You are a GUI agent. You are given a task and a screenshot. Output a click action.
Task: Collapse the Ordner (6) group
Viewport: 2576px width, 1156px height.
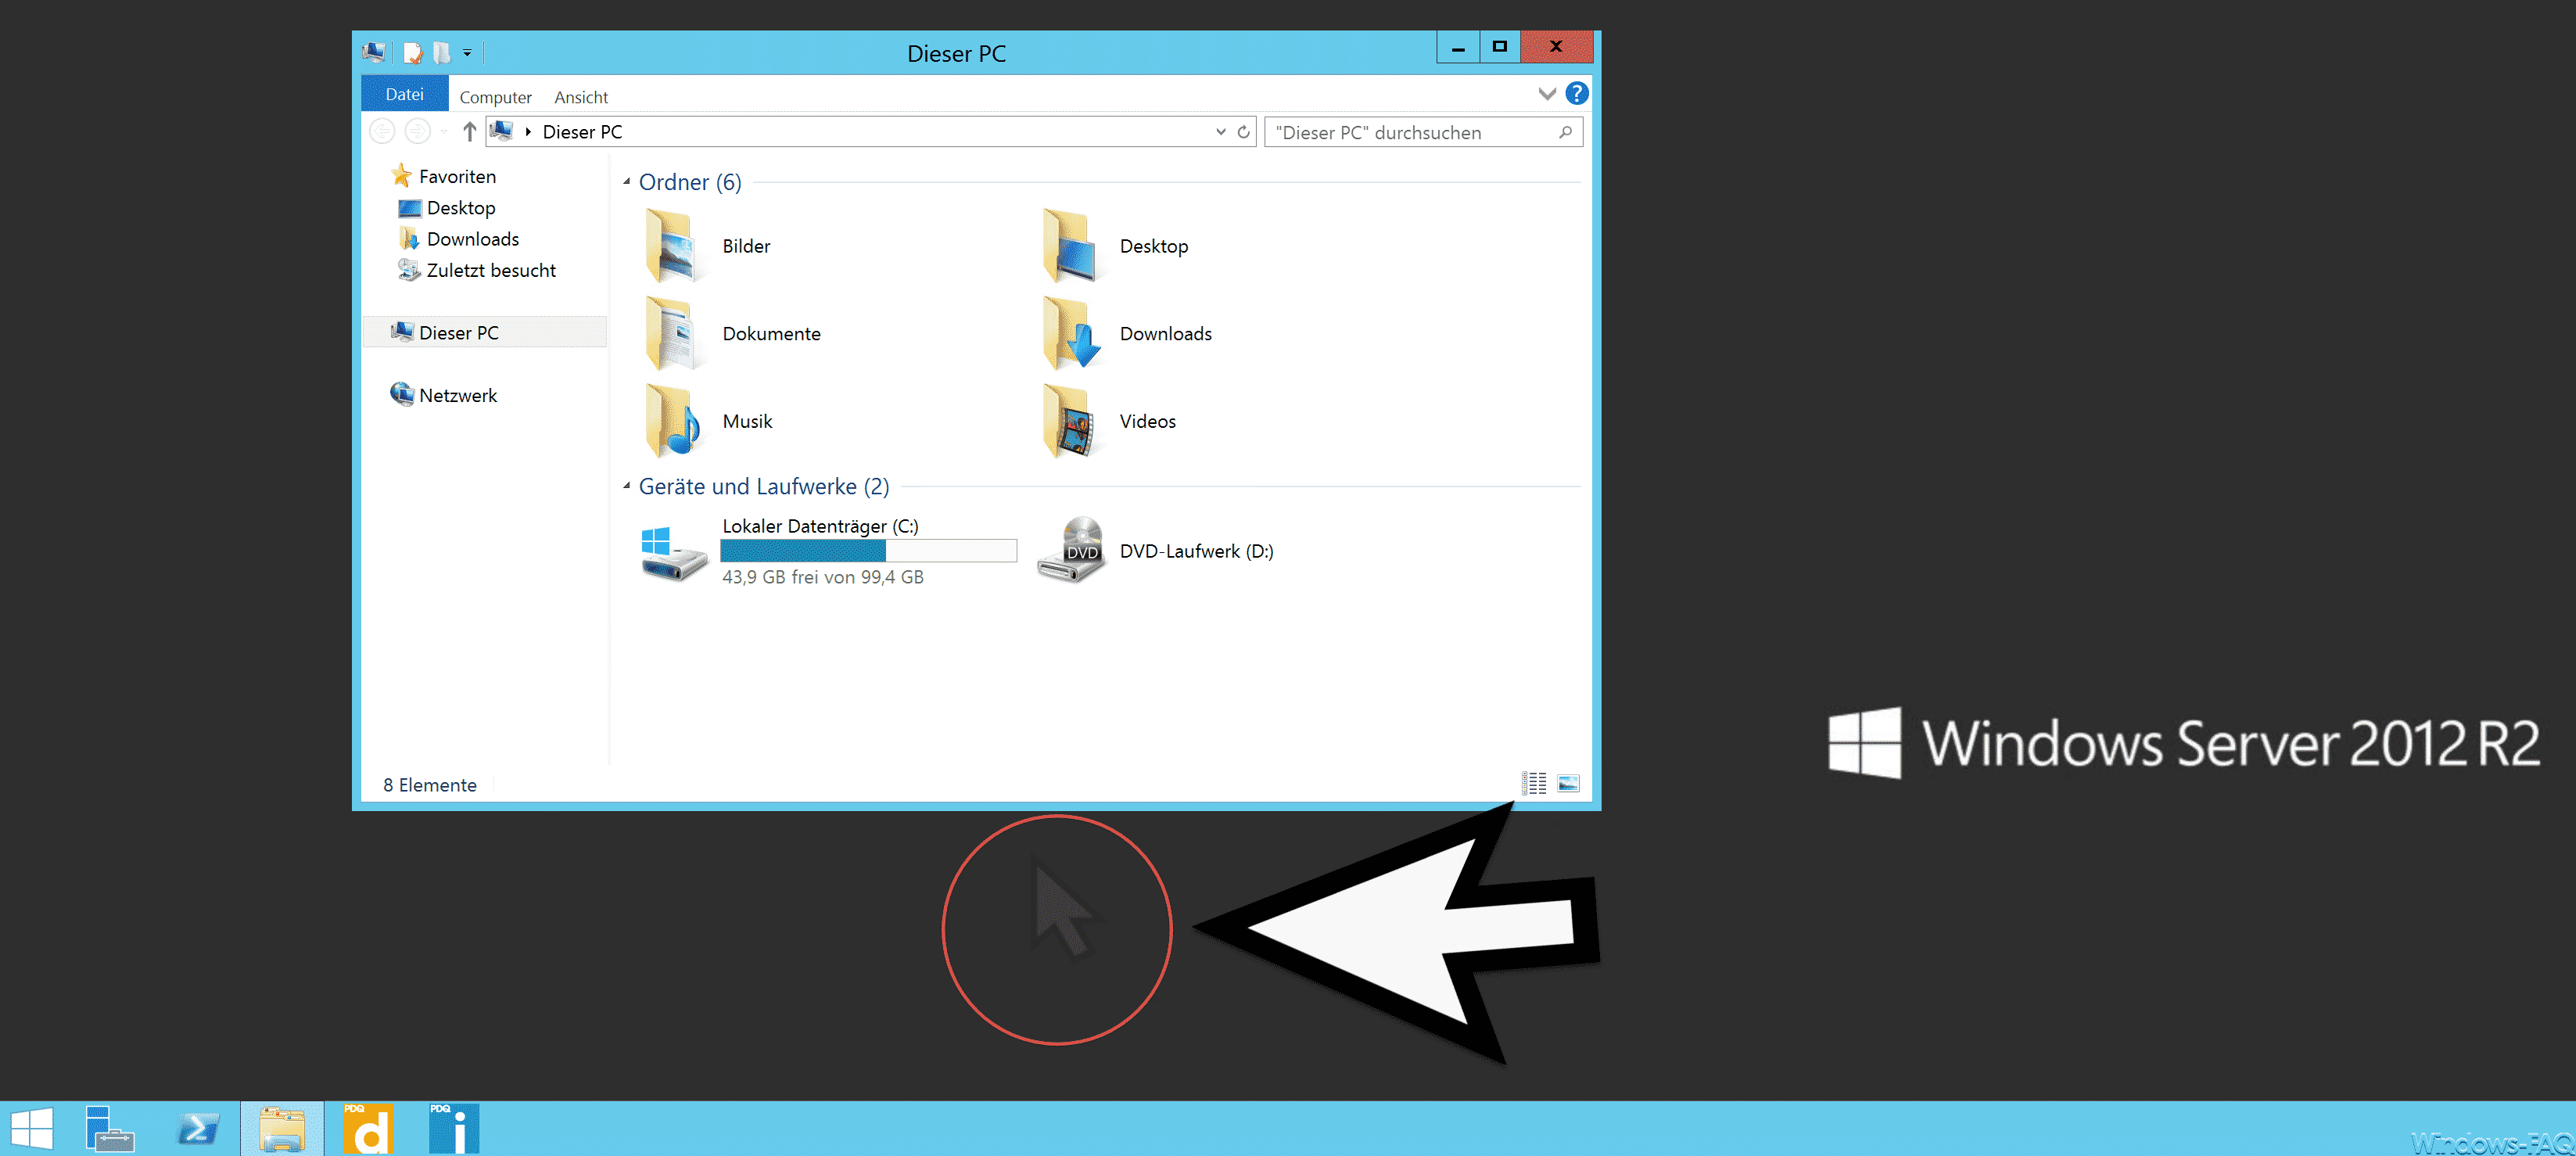point(627,182)
